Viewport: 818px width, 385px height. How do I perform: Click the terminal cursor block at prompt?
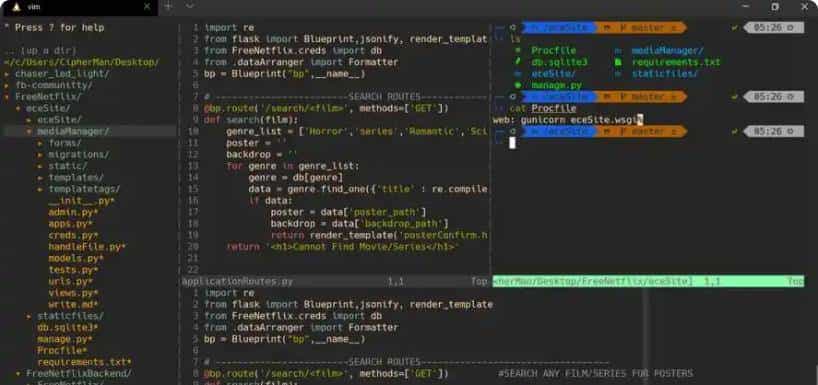click(512, 143)
